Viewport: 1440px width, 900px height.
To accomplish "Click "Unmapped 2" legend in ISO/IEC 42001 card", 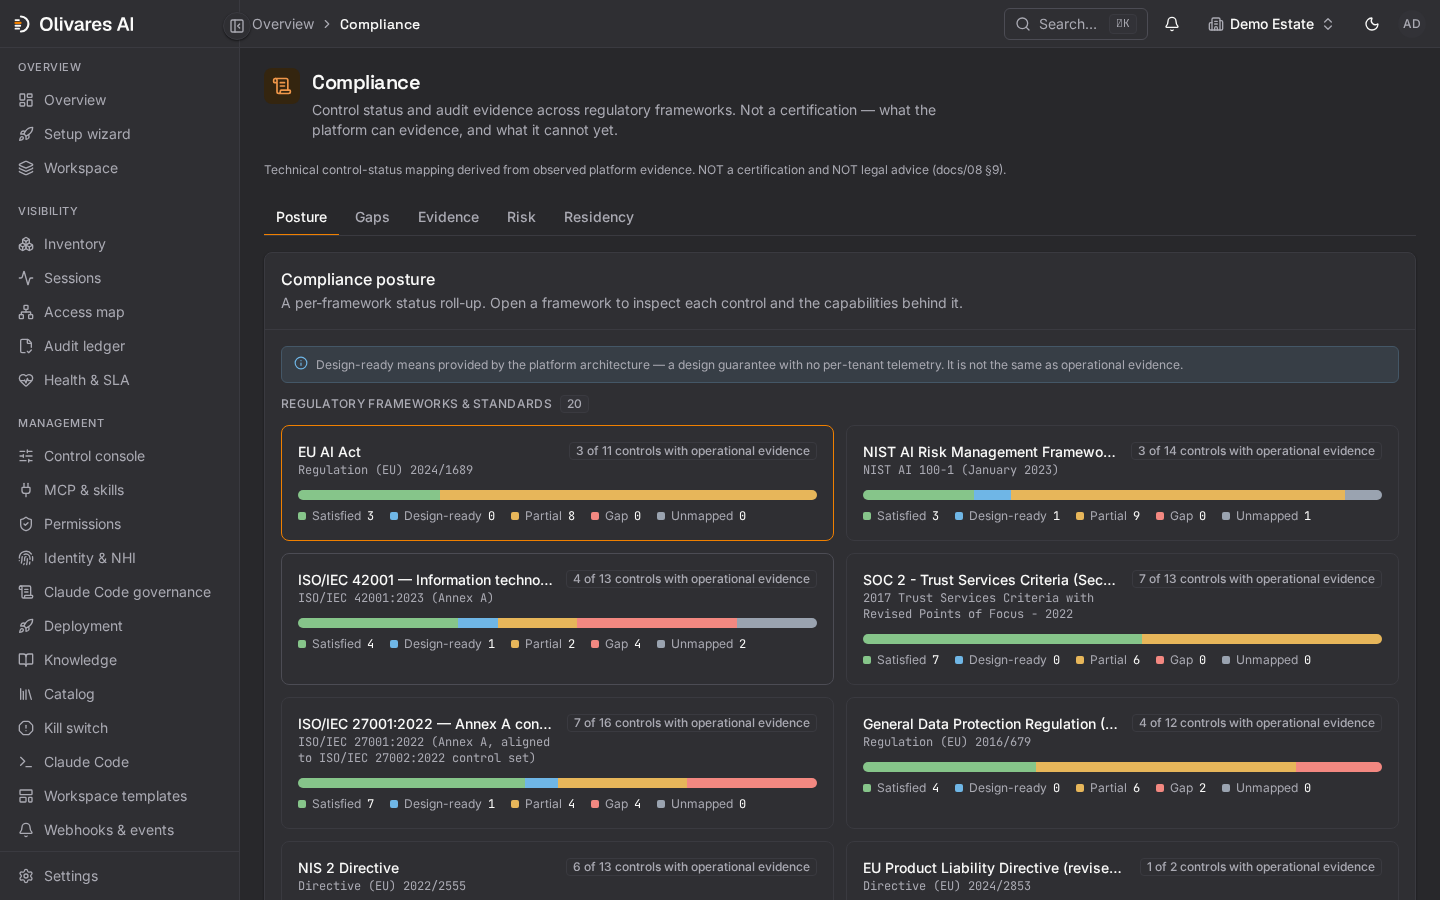I will pyautogui.click(x=702, y=644).
